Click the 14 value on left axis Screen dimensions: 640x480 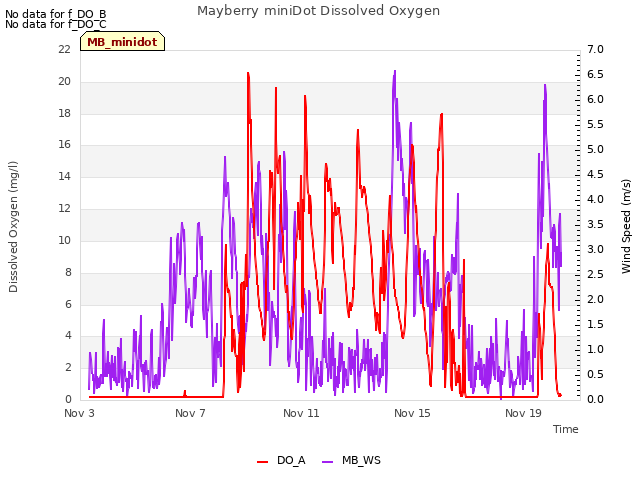click(64, 176)
